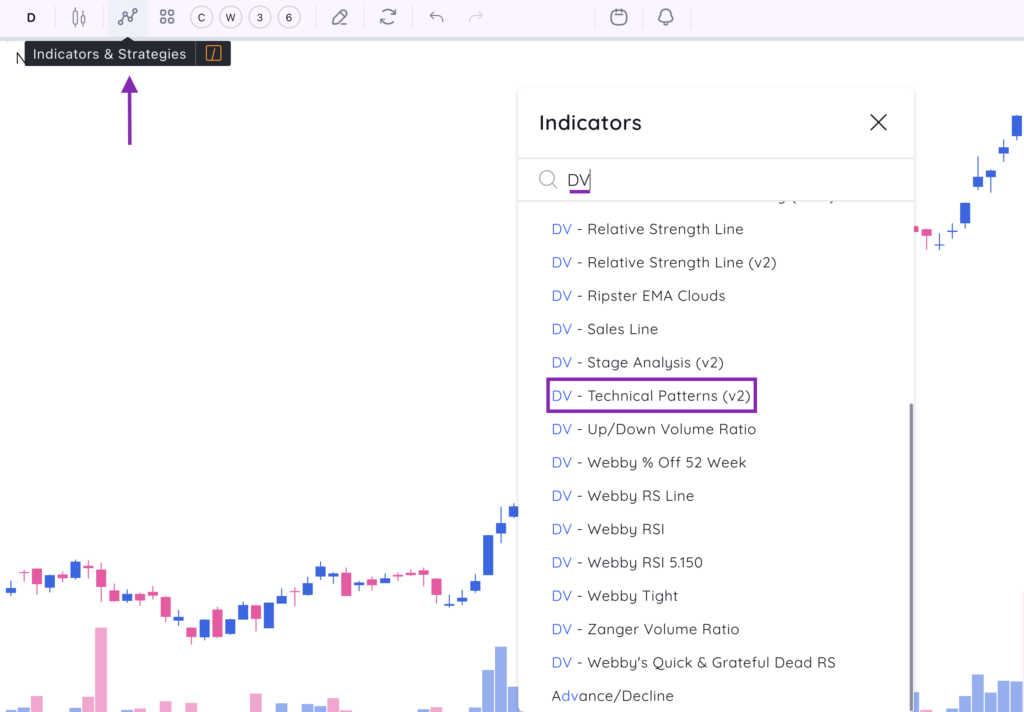Open the four-squares layout grid icon
The height and width of the screenshot is (712, 1024).
[167, 17]
